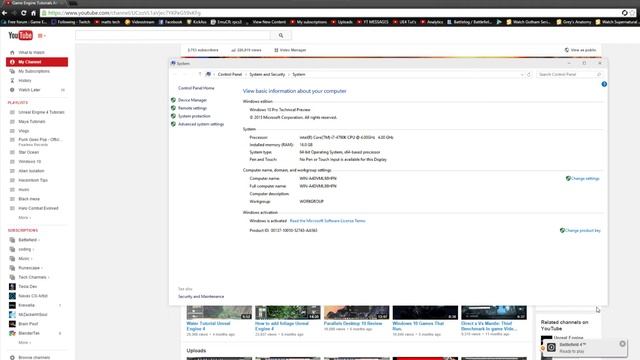Open the YouTube guide menu next to logo
This screenshot has height=360, width=640.
coord(41,36)
